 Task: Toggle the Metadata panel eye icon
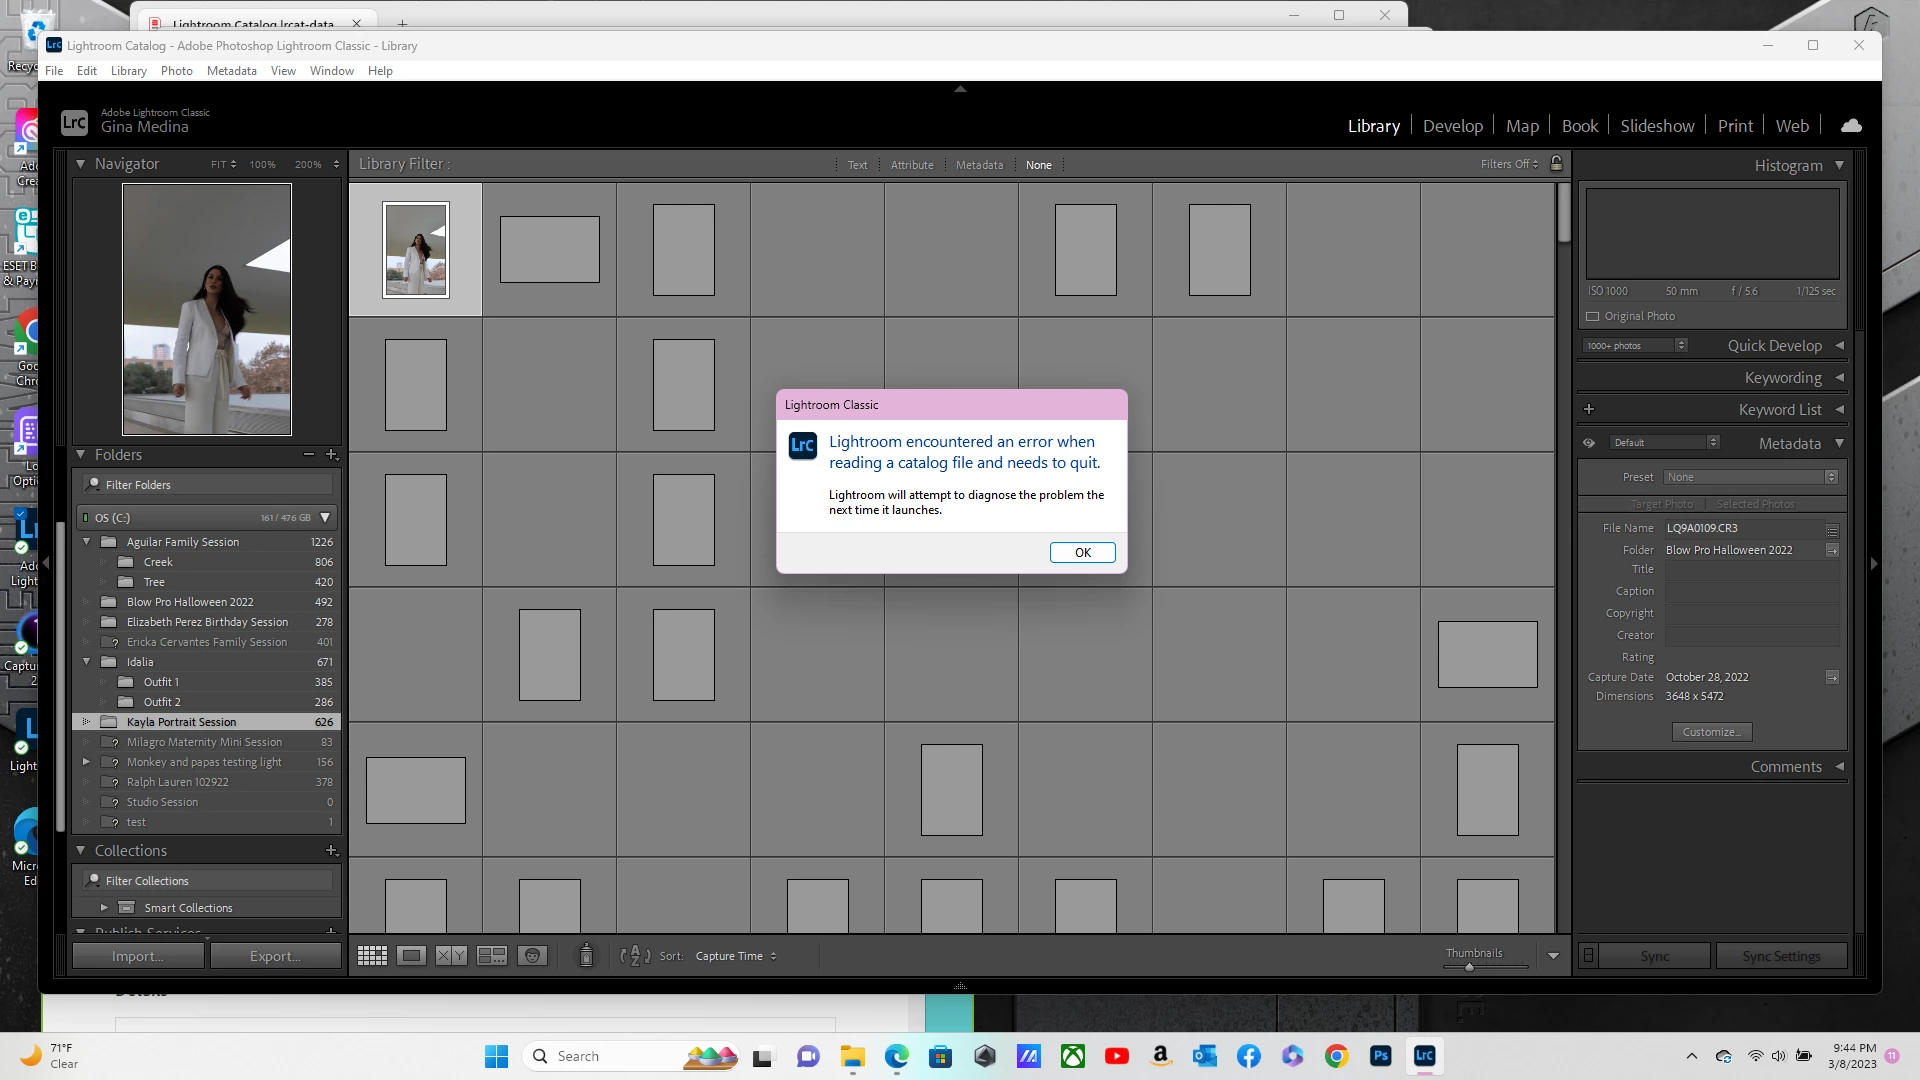click(x=1588, y=443)
